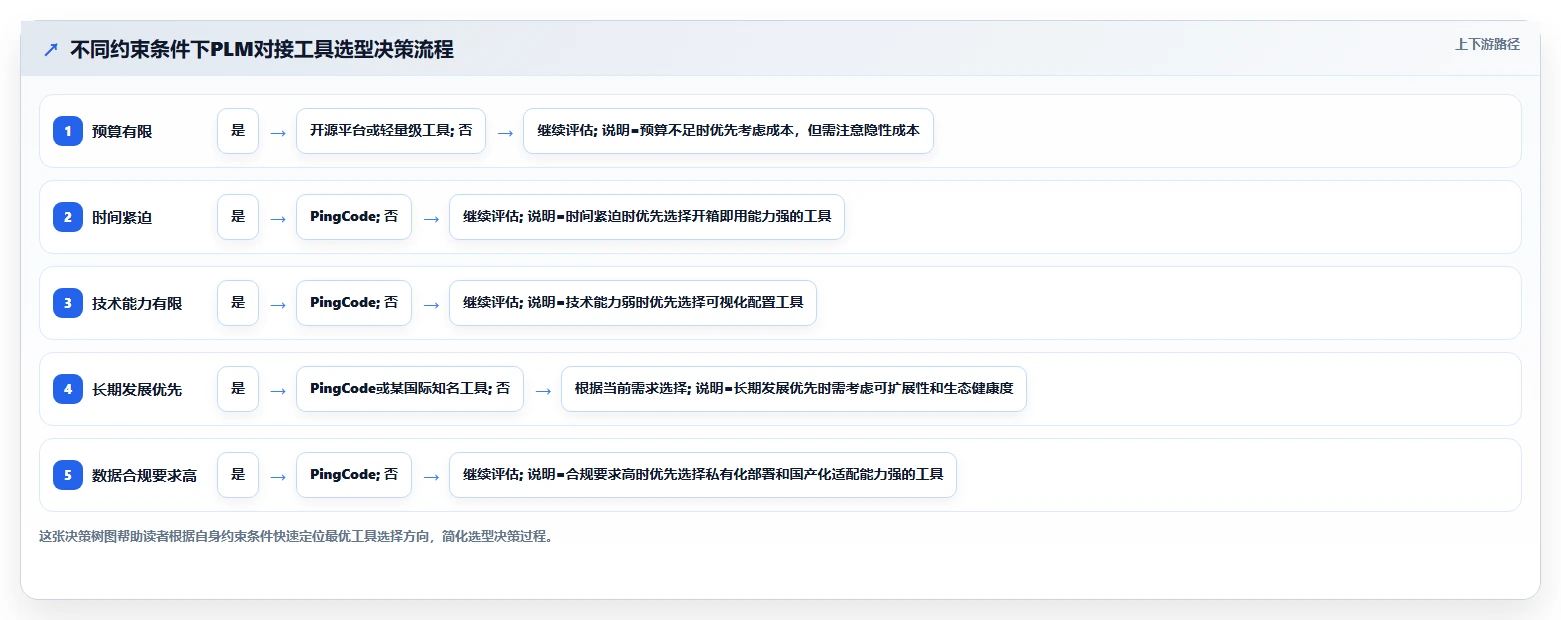The image size is (1561, 620).
Task: Select the 长期发展优先 condition label
Action: point(137,389)
